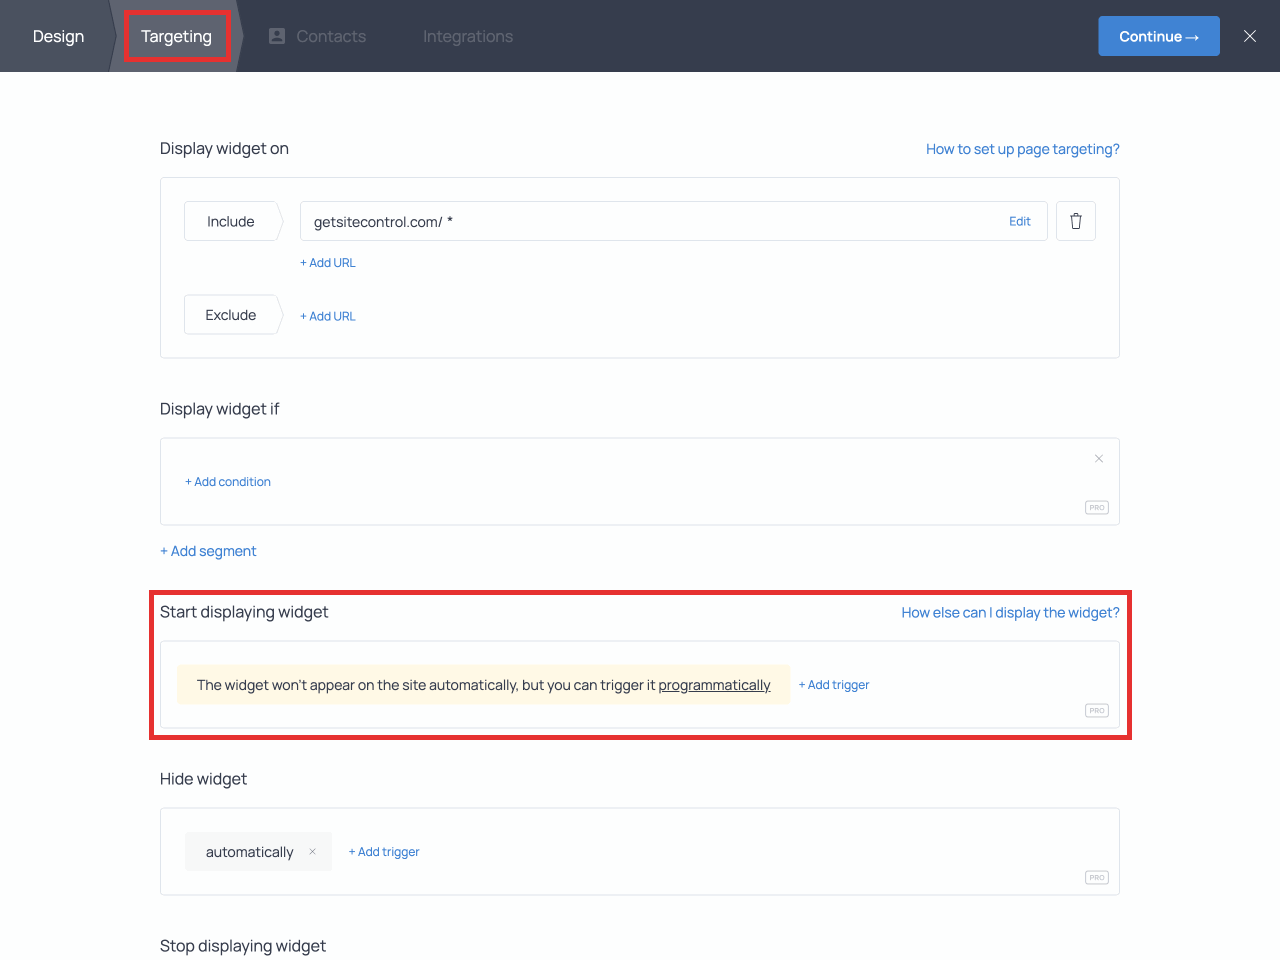Click Add segment below the conditions box
Screen dimensions: 1280x960
click(208, 551)
